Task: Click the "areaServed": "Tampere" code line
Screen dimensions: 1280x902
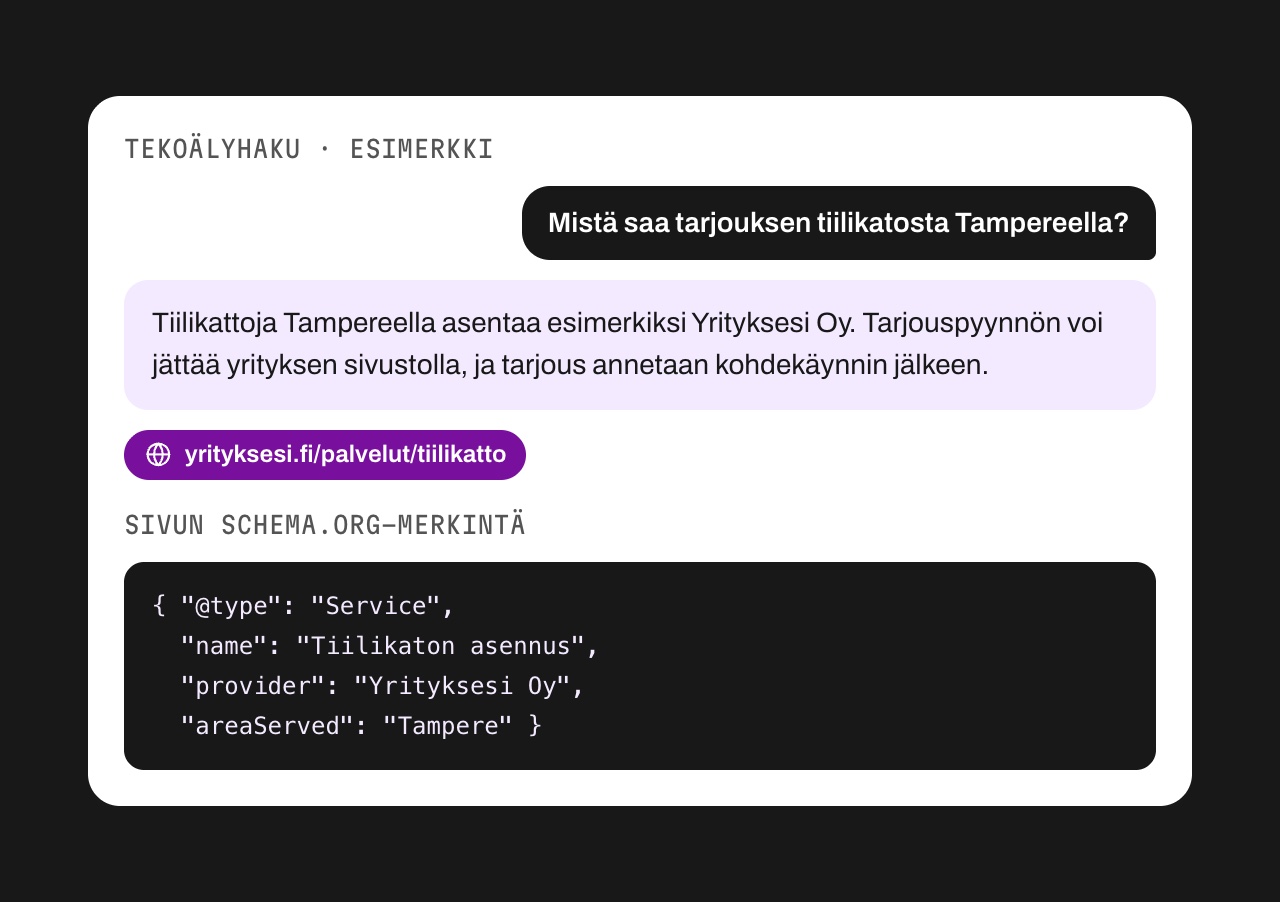Action: point(361,725)
